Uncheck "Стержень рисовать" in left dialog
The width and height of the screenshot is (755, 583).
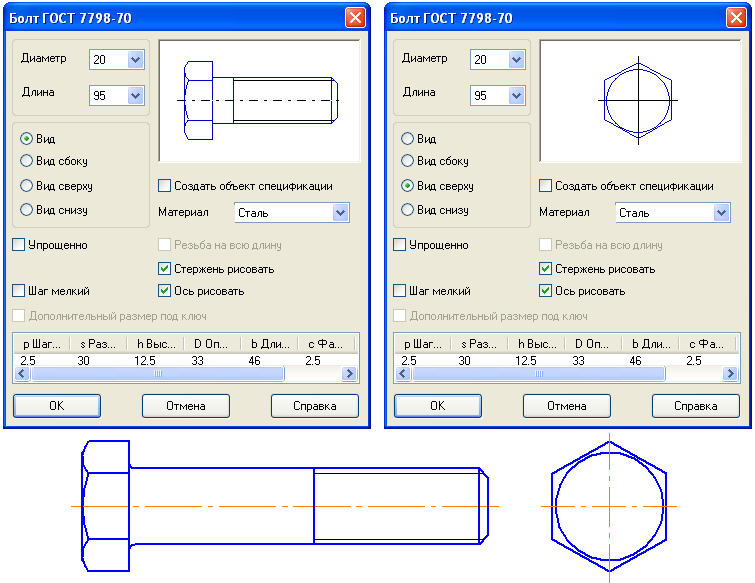click(x=164, y=268)
